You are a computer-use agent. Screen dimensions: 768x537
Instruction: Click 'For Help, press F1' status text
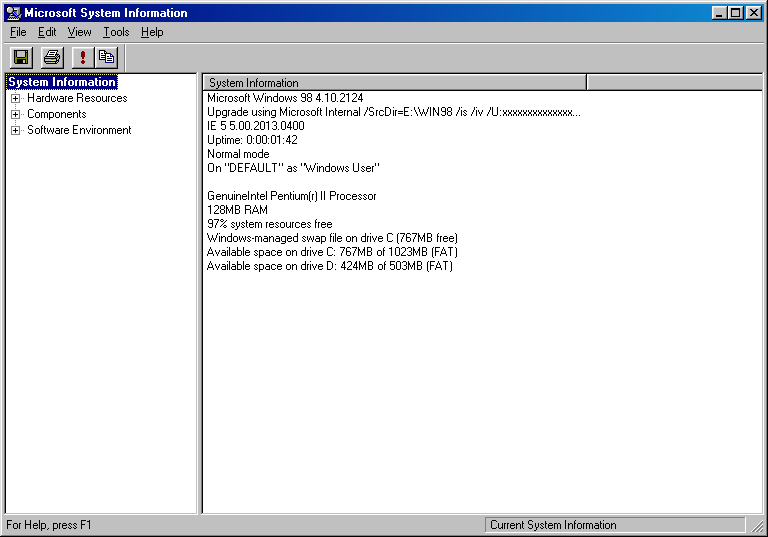click(x=49, y=525)
